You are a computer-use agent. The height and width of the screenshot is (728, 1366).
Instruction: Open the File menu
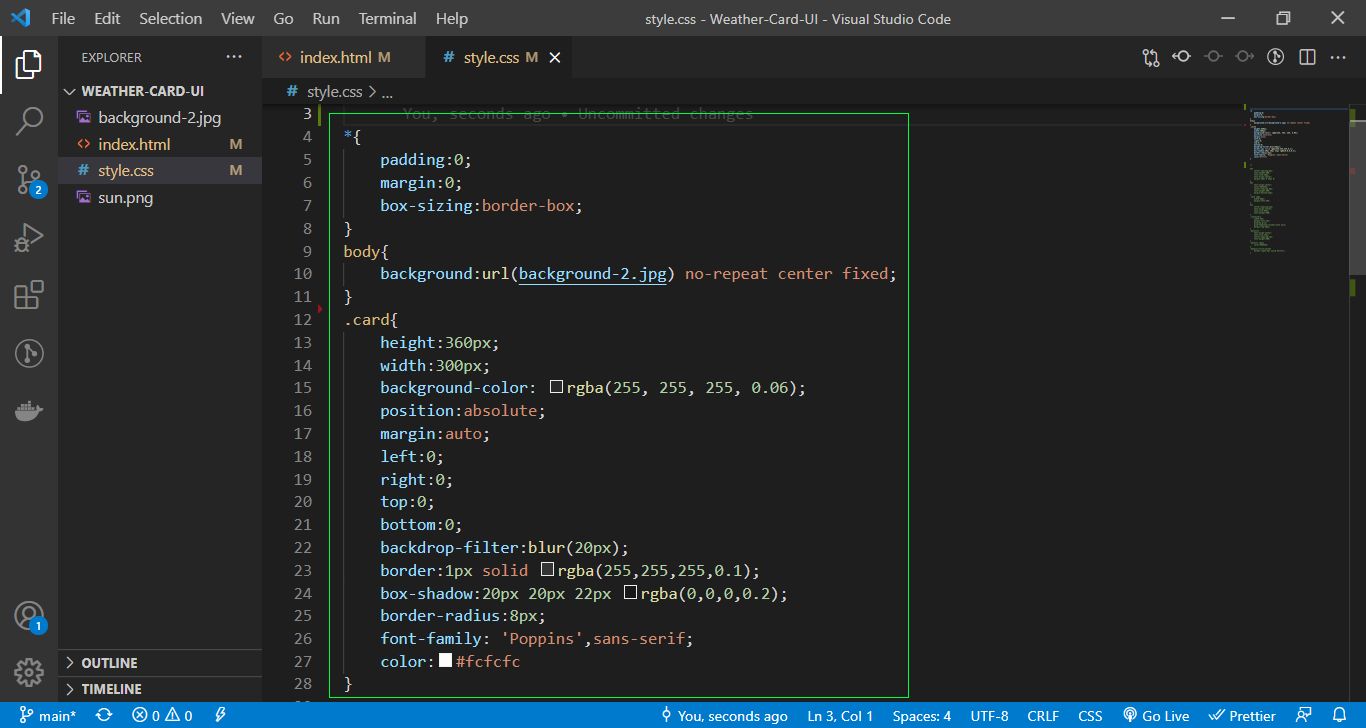click(x=63, y=18)
